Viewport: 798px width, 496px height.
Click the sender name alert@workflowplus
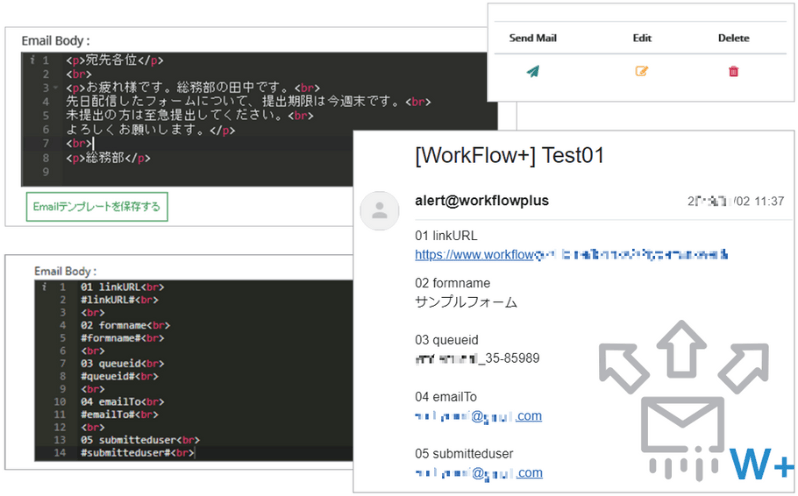pyautogui.click(x=481, y=201)
